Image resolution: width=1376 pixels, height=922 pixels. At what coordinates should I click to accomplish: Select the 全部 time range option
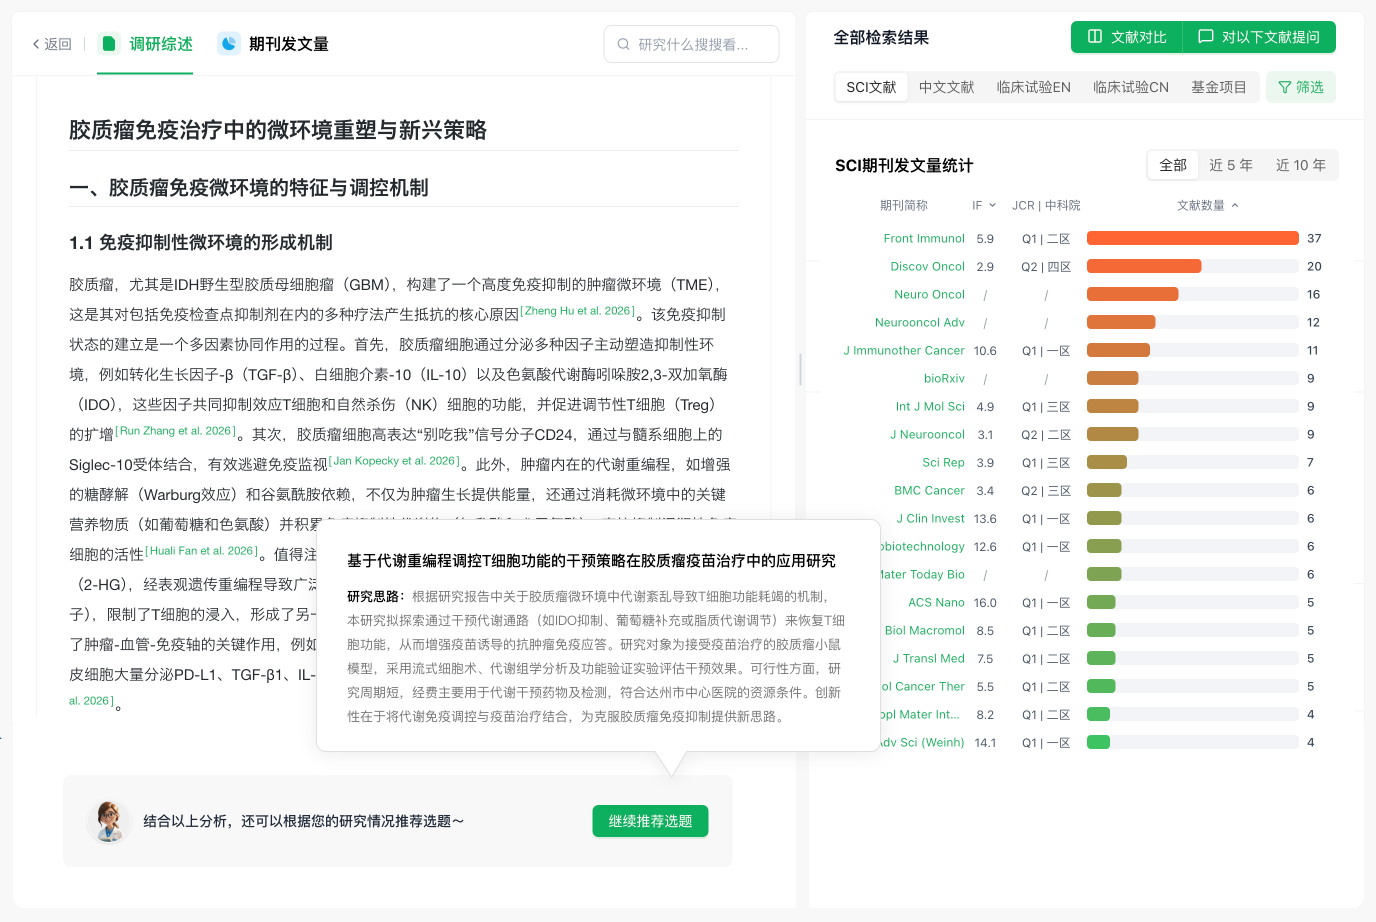[x=1173, y=165]
